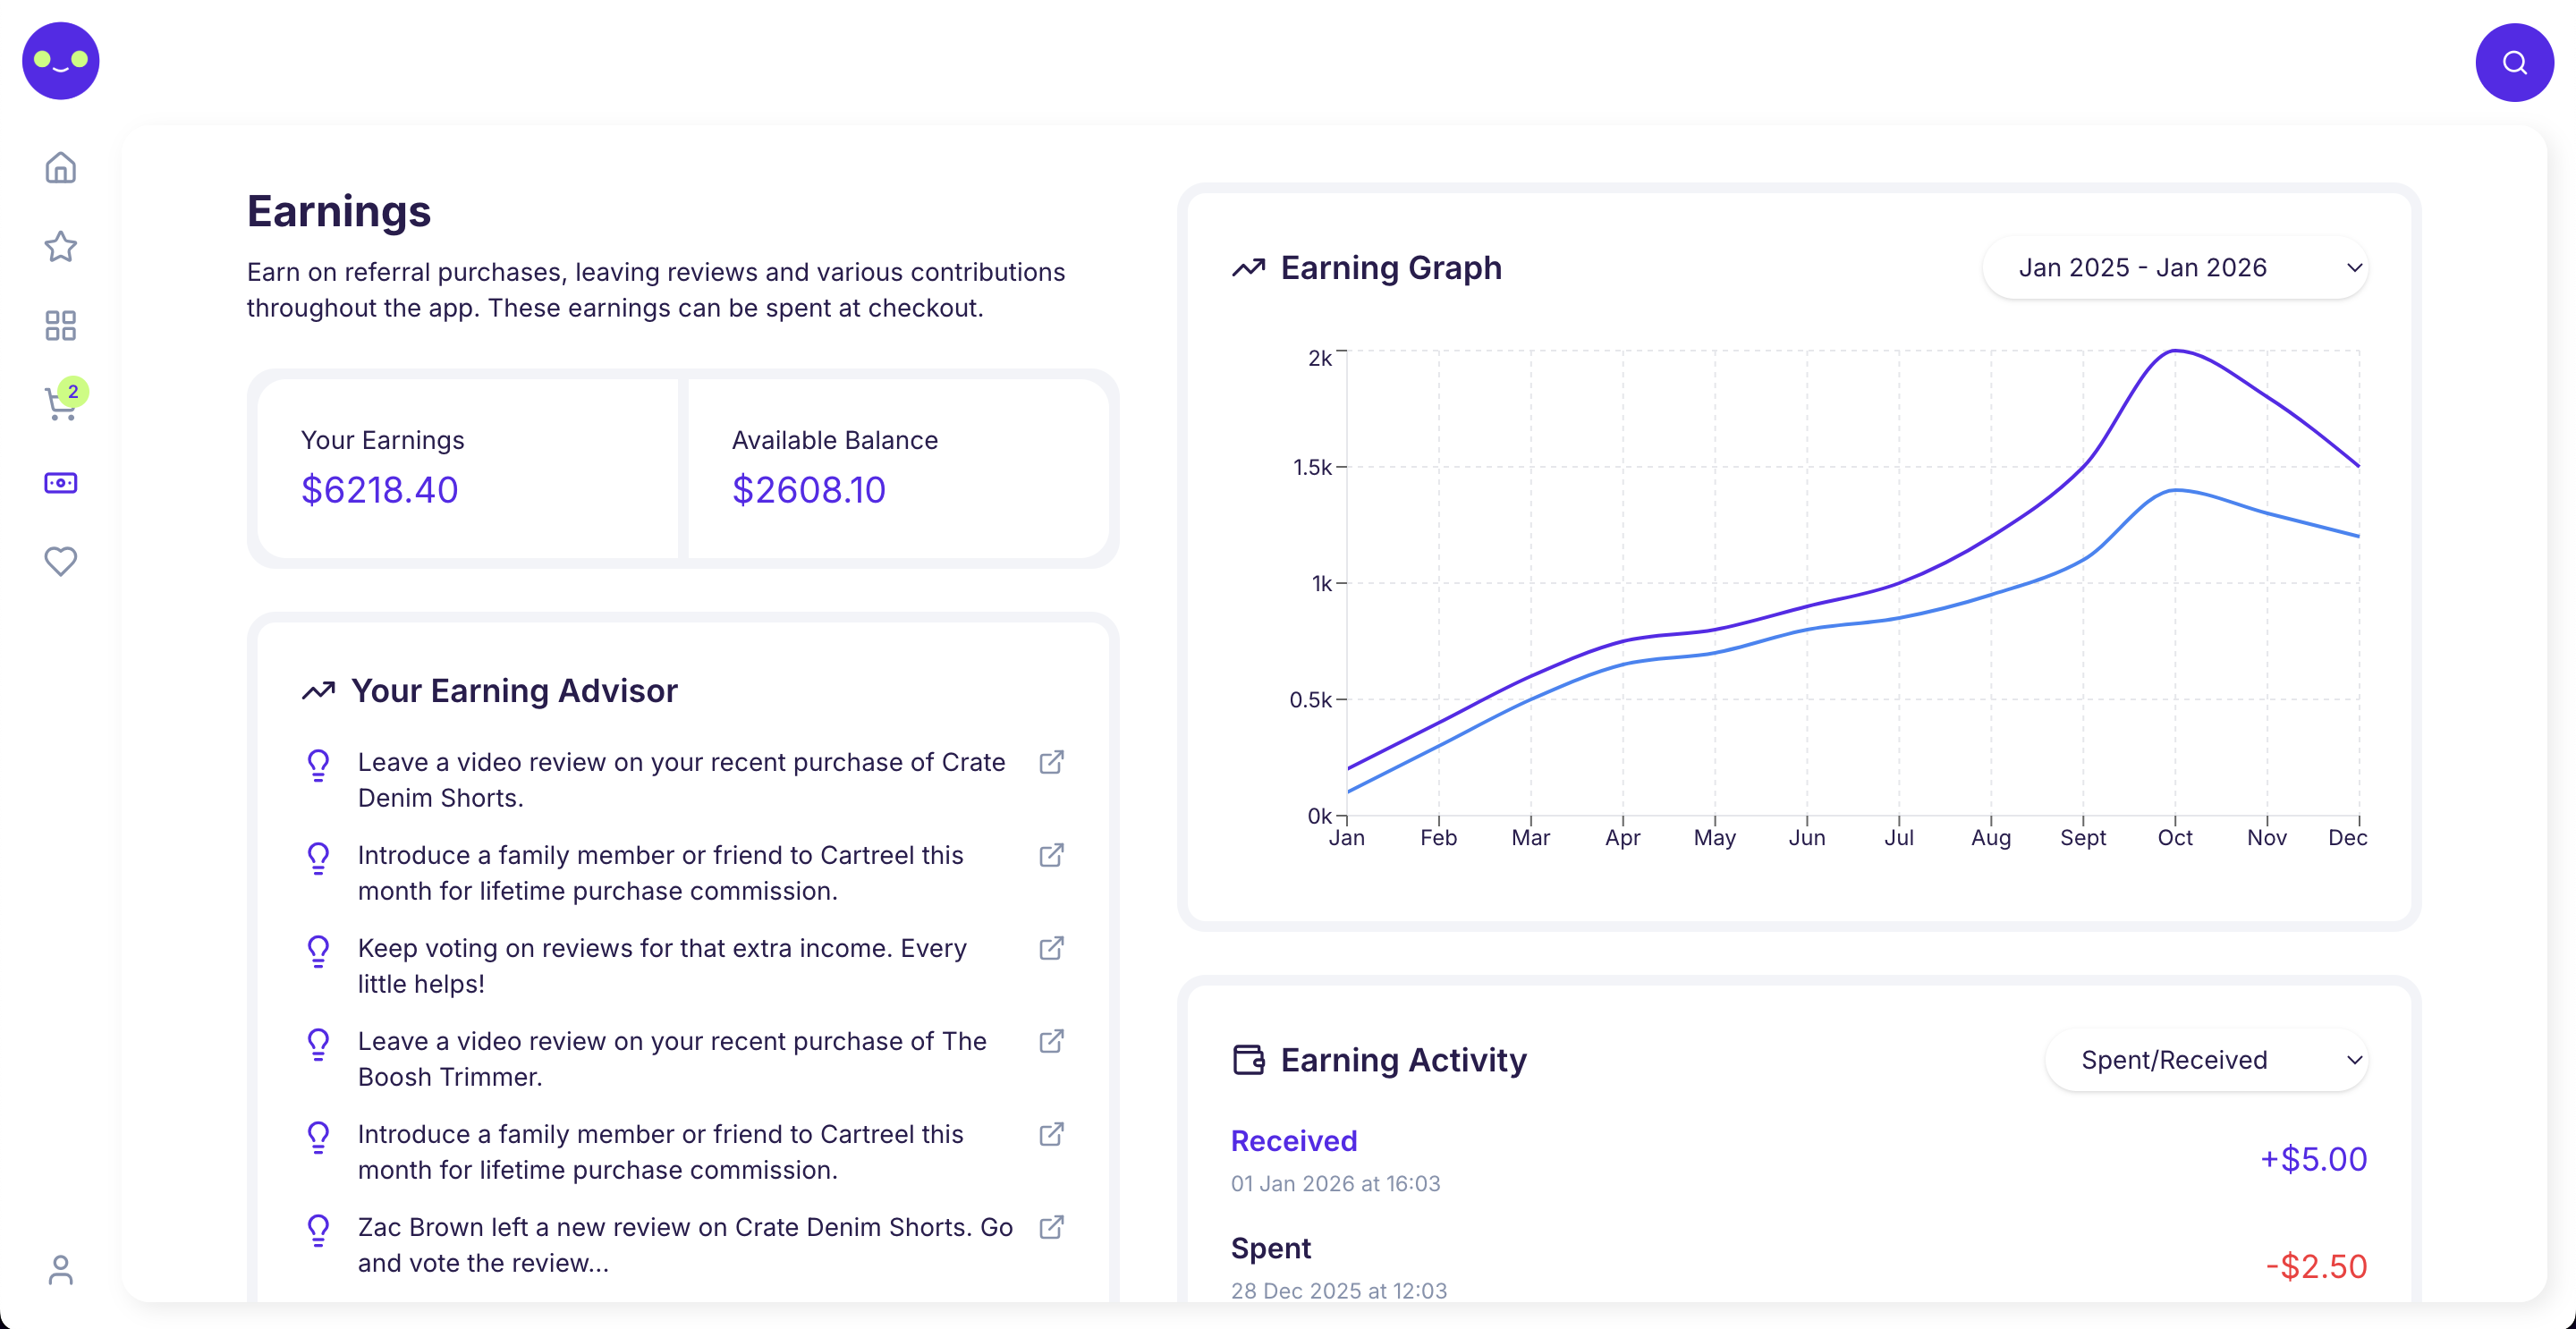
Task: Click the wallet icon beside Earning Activity
Action: (1248, 1059)
